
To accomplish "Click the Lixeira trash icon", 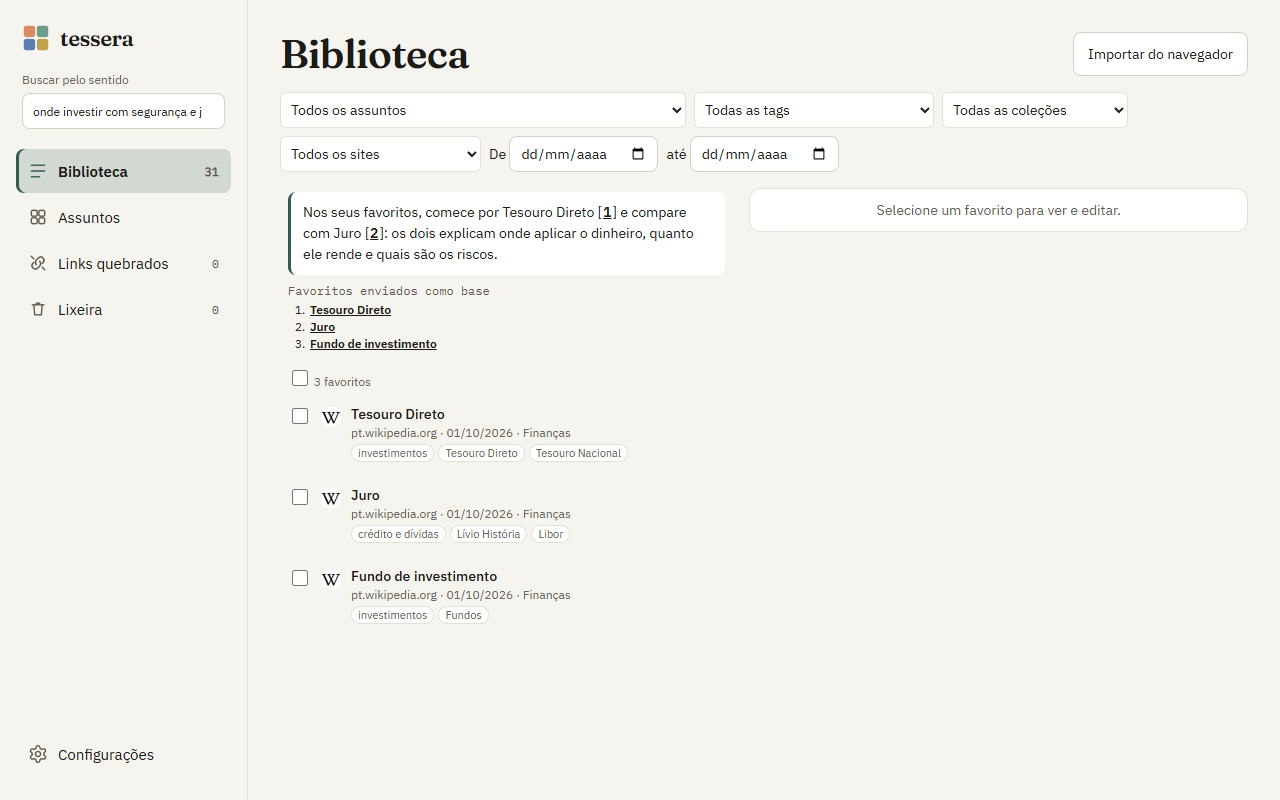I will coord(38,309).
